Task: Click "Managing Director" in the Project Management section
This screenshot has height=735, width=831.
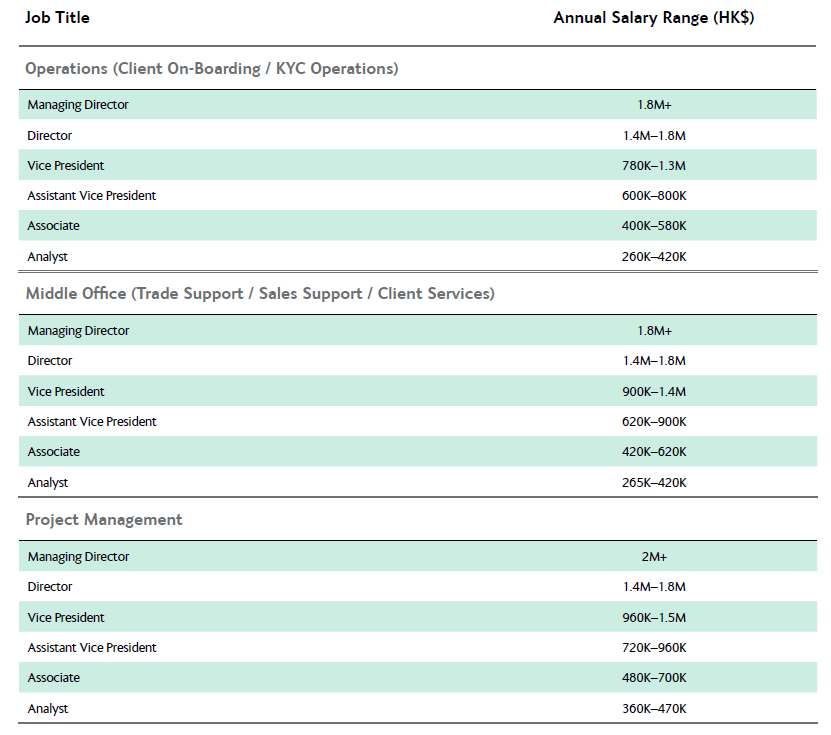Action: pos(78,557)
